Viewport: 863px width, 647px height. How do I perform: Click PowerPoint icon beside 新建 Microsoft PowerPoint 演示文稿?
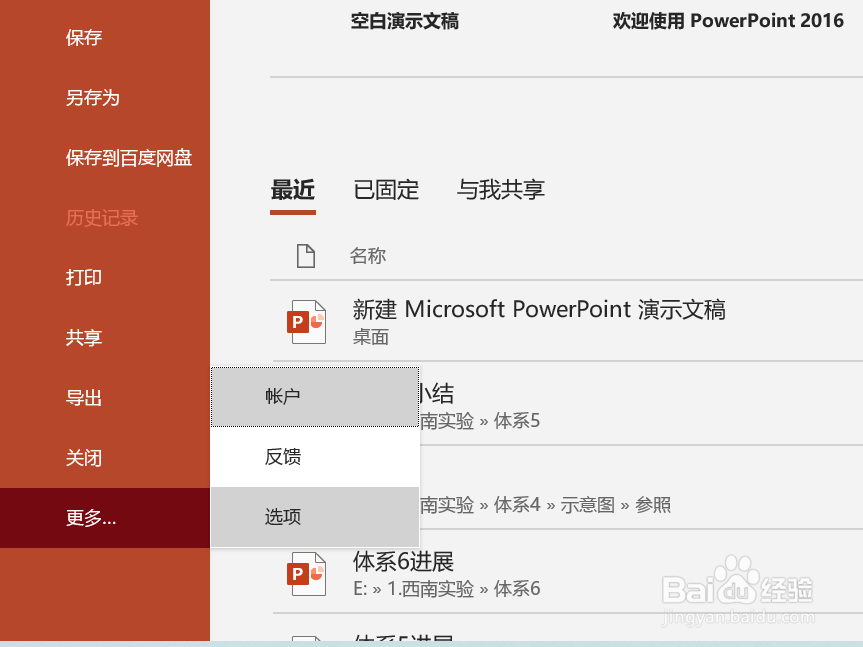(x=306, y=322)
